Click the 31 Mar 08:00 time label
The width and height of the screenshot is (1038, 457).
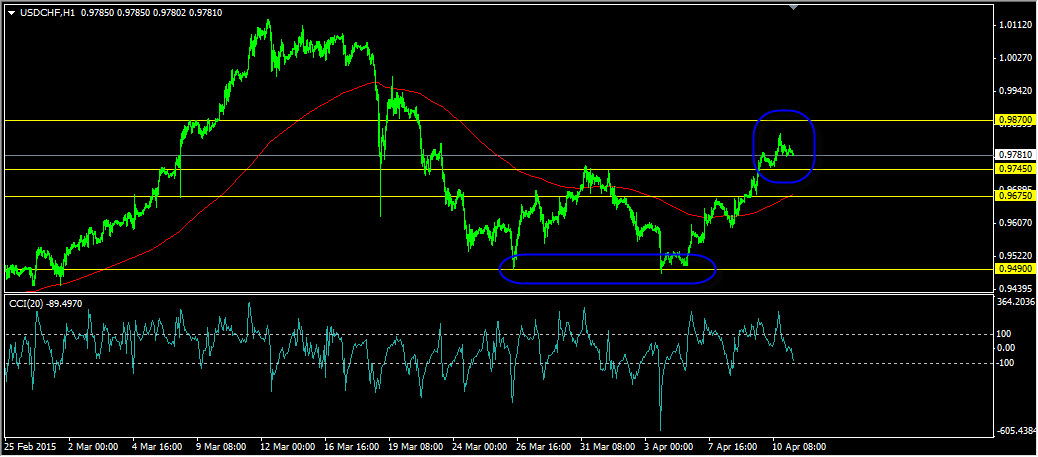pos(606,447)
